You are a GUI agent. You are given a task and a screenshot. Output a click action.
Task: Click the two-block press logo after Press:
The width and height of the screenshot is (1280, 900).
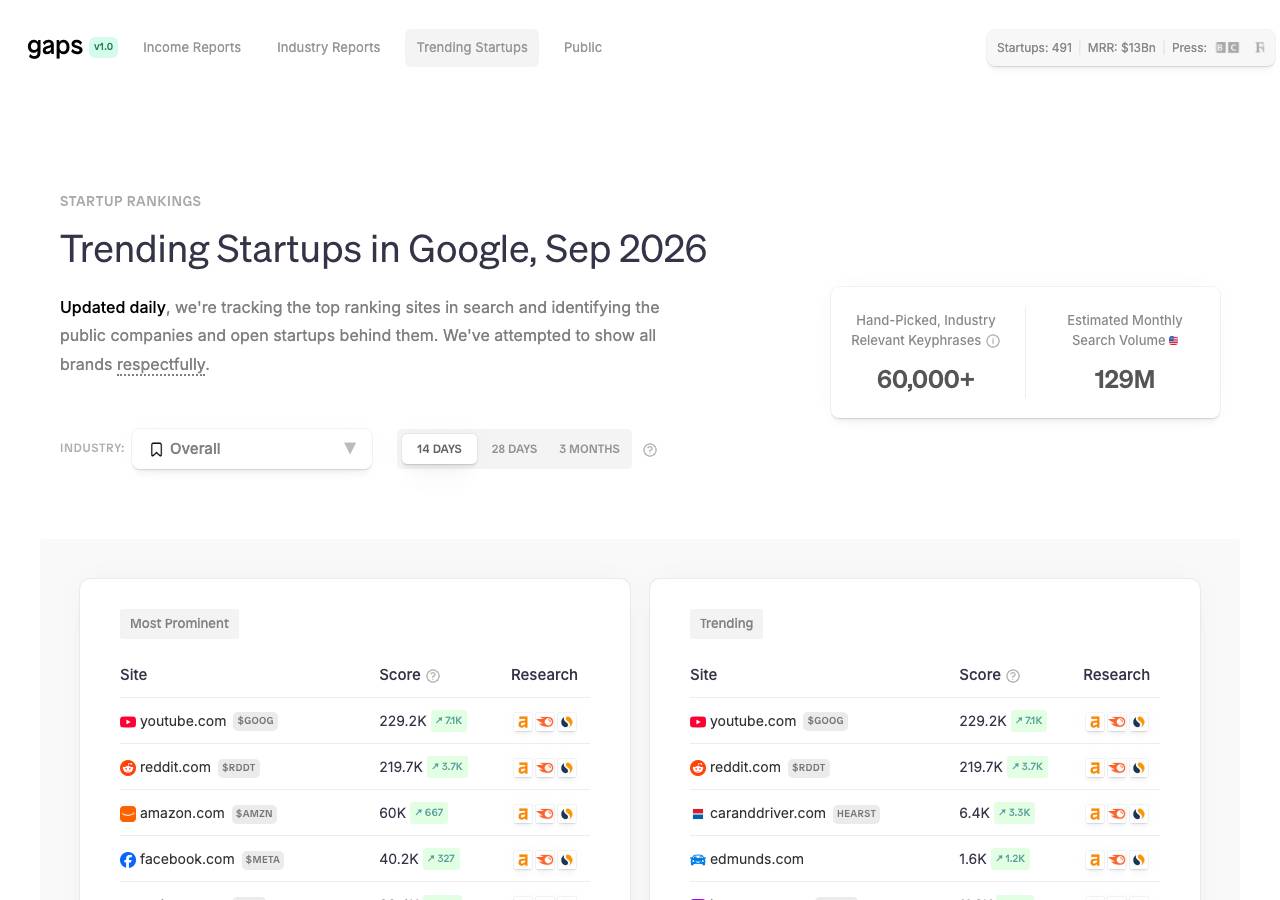(x=1227, y=47)
